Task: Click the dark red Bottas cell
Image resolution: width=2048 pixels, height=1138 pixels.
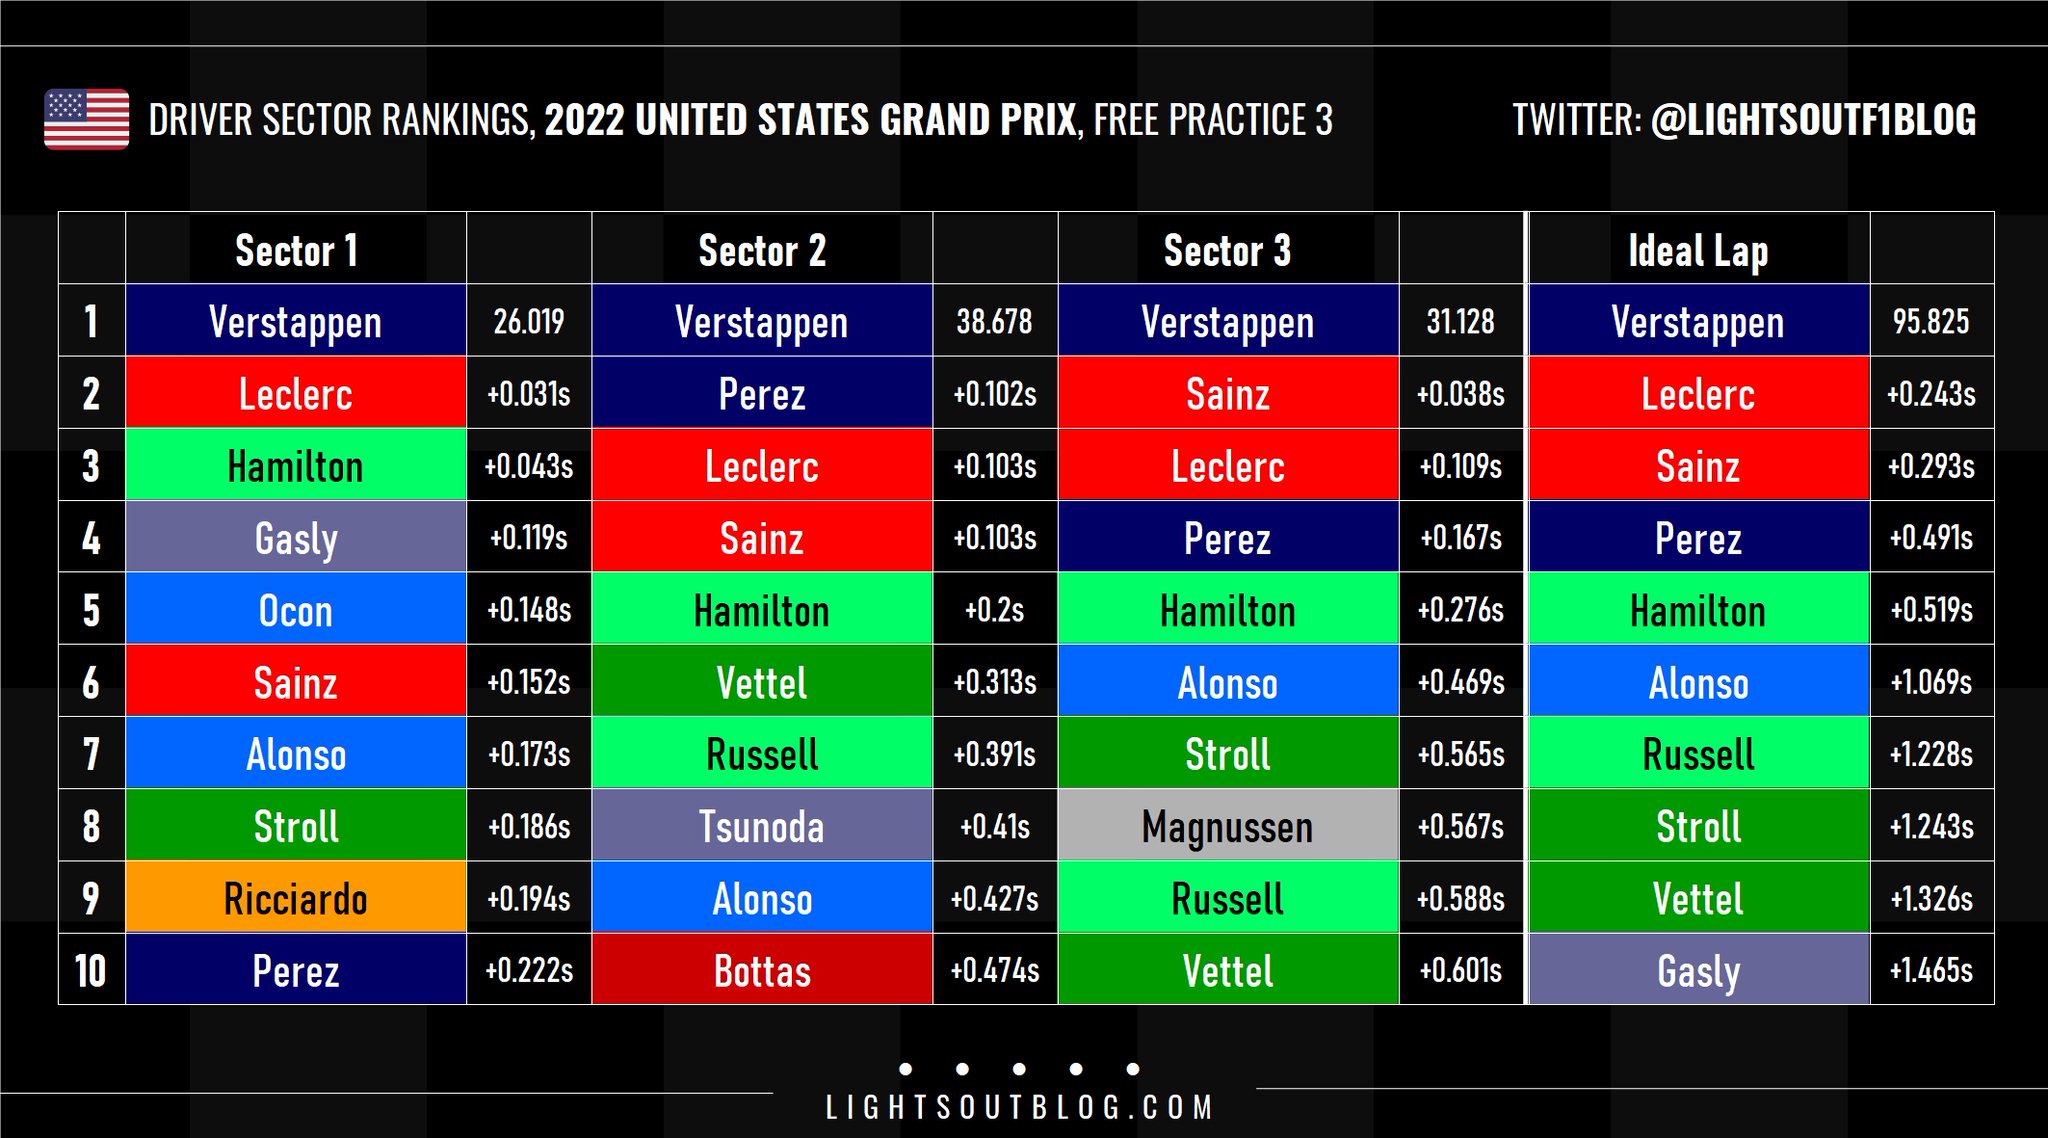Action: pos(762,970)
